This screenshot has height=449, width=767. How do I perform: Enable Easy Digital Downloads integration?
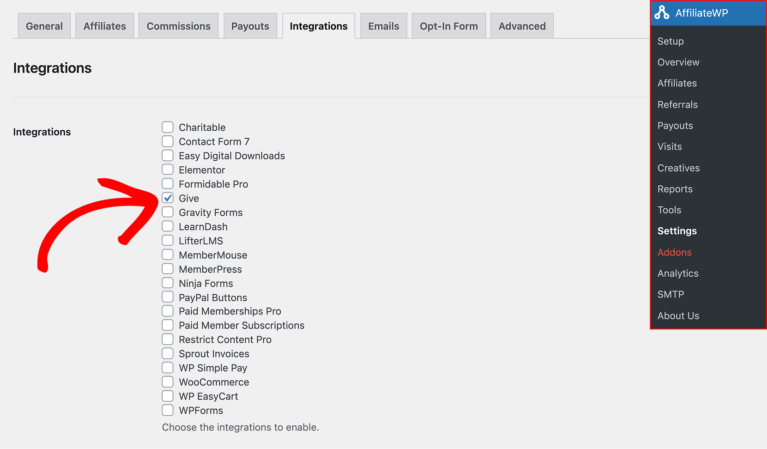[x=168, y=156]
